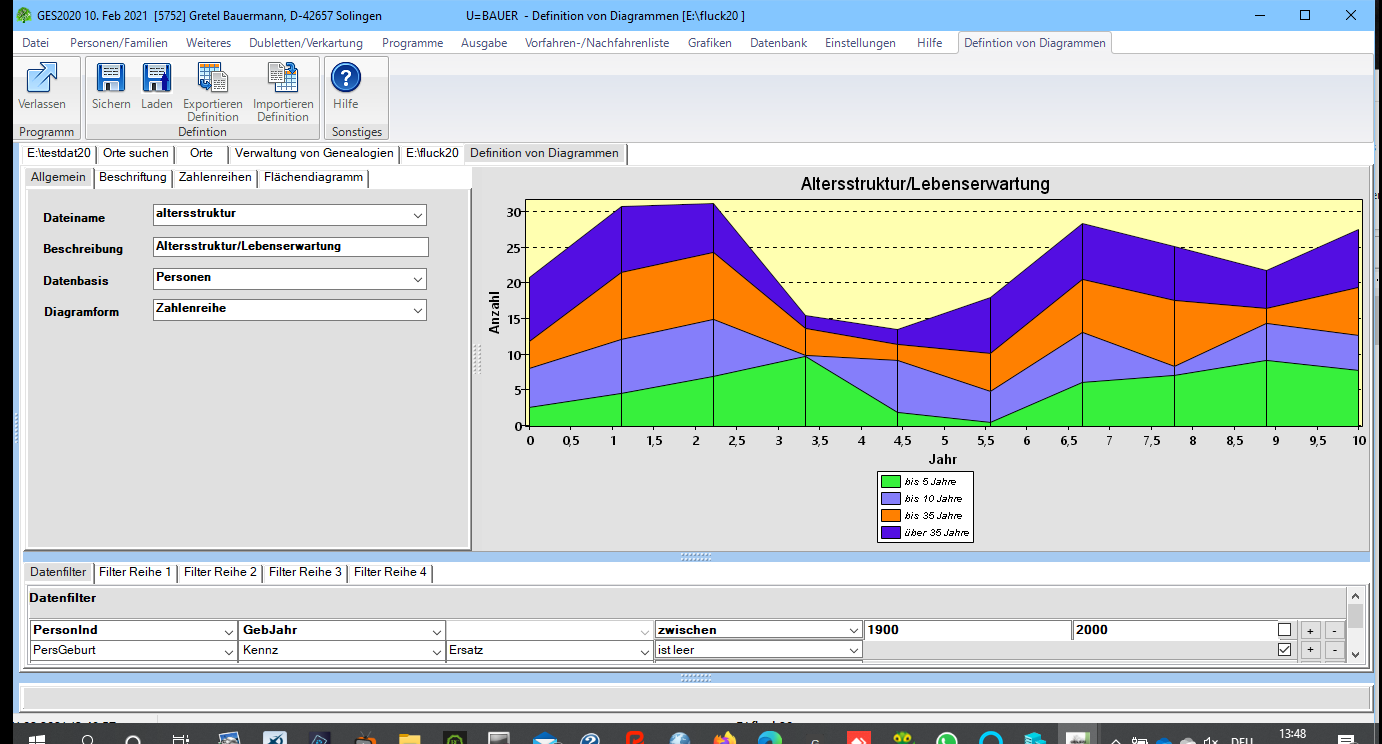Open the Diagramform dropdown
This screenshot has width=1382, height=744.
click(x=417, y=311)
